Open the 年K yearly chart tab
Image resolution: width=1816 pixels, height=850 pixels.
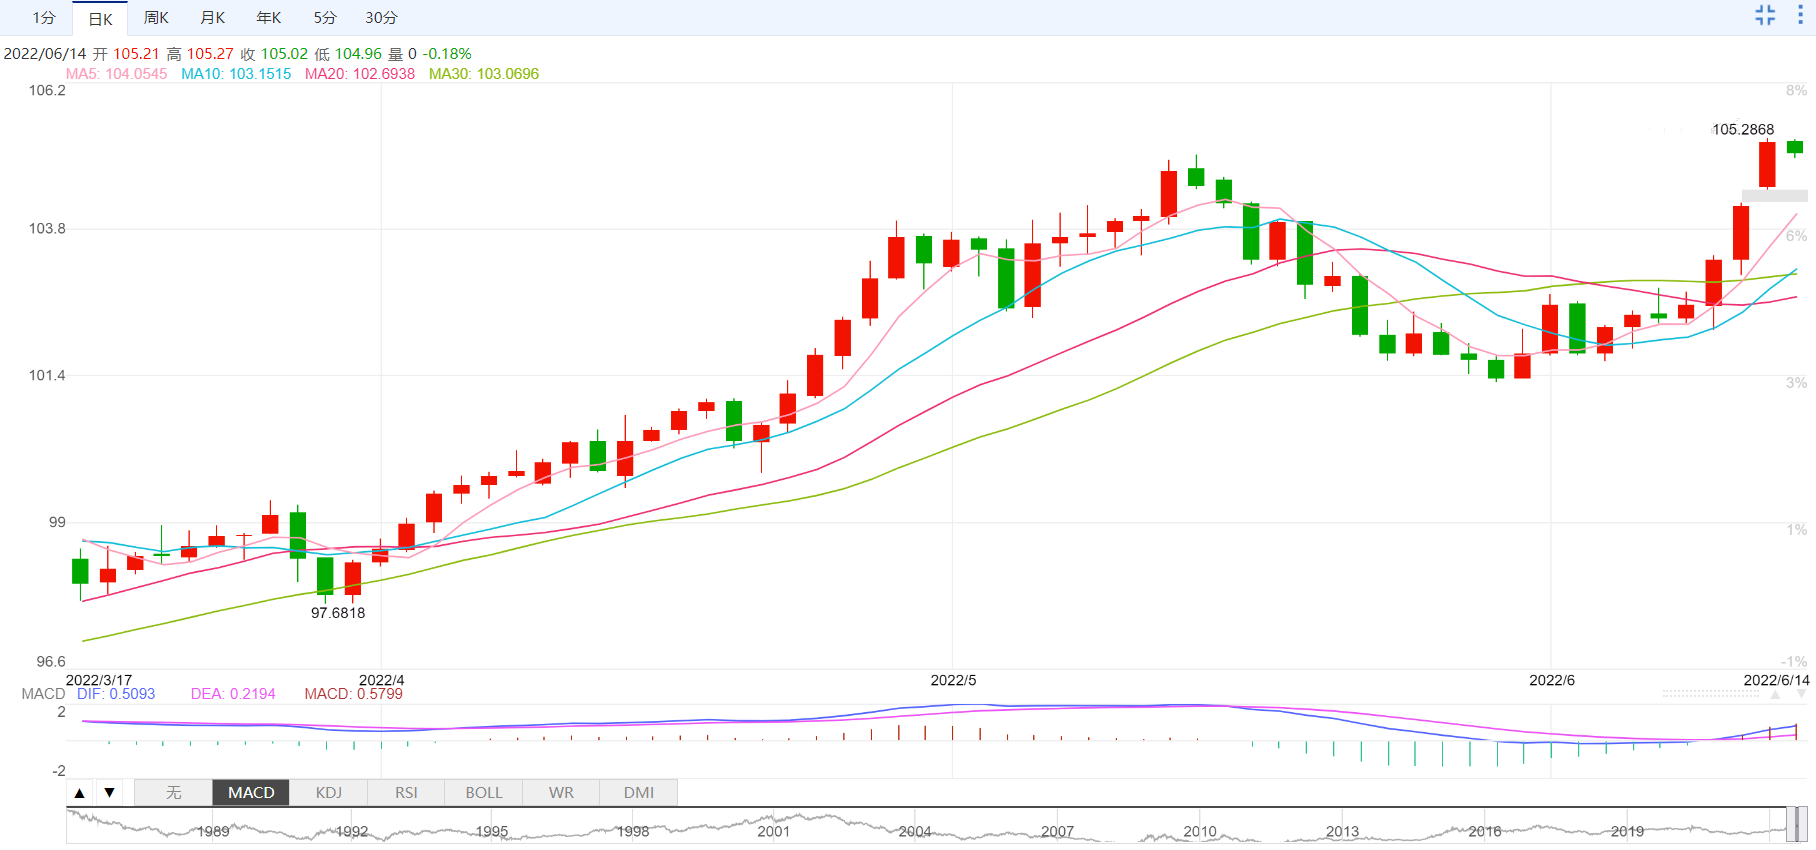point(269,18)
